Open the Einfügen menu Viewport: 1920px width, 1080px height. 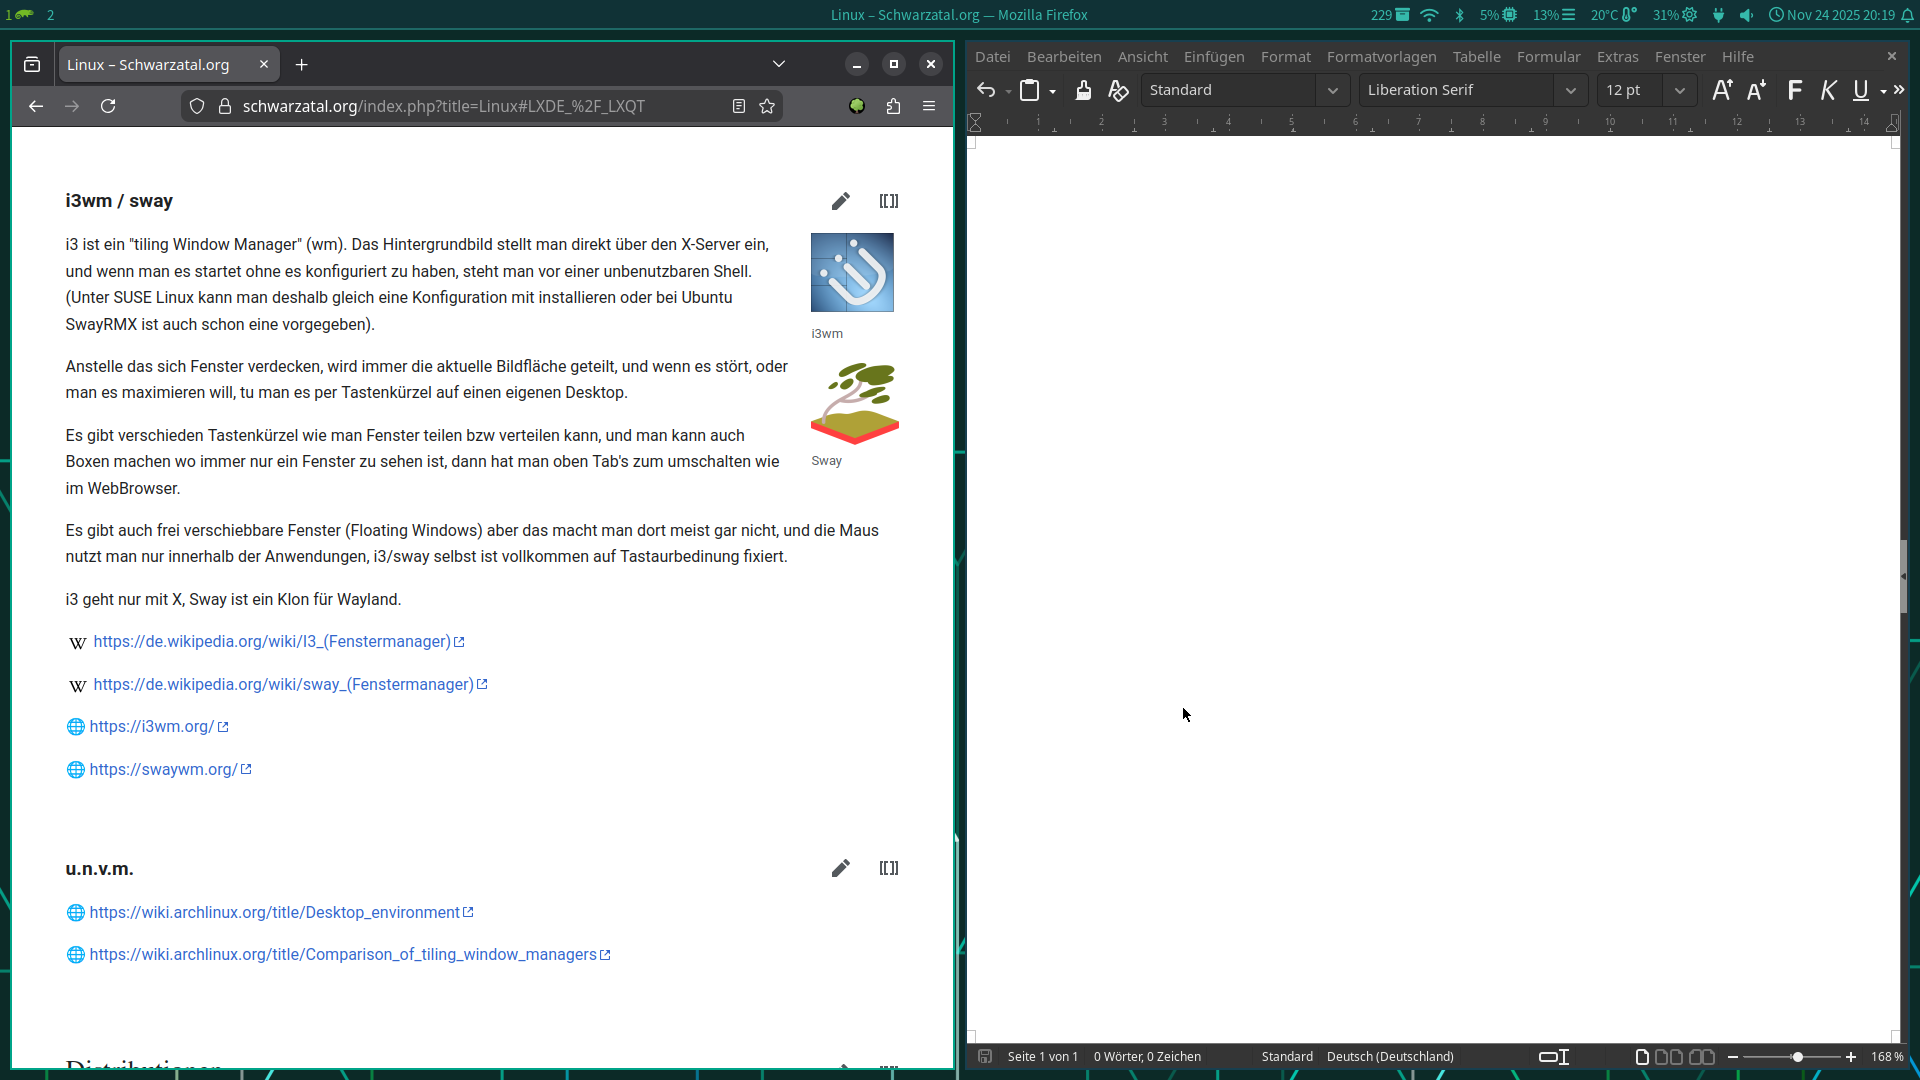pyautogui.click(x=1214, y=57)
